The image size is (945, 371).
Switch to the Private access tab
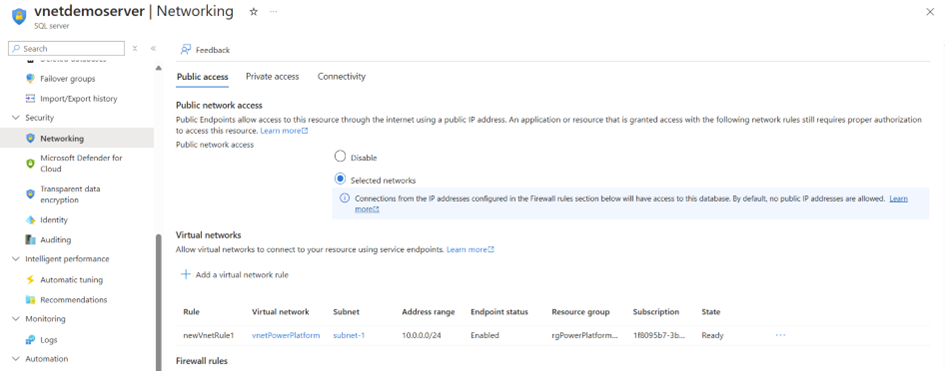(272, 76)
